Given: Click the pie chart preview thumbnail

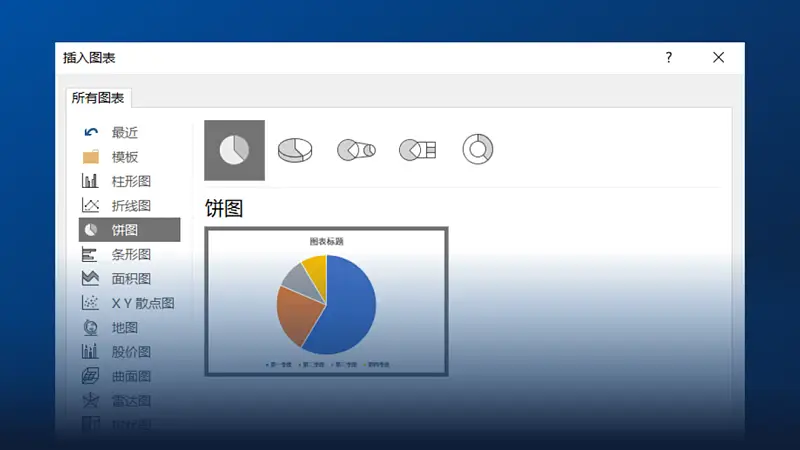Looking at the screenshot, I should pyautogui.click(x=327, y=302).
